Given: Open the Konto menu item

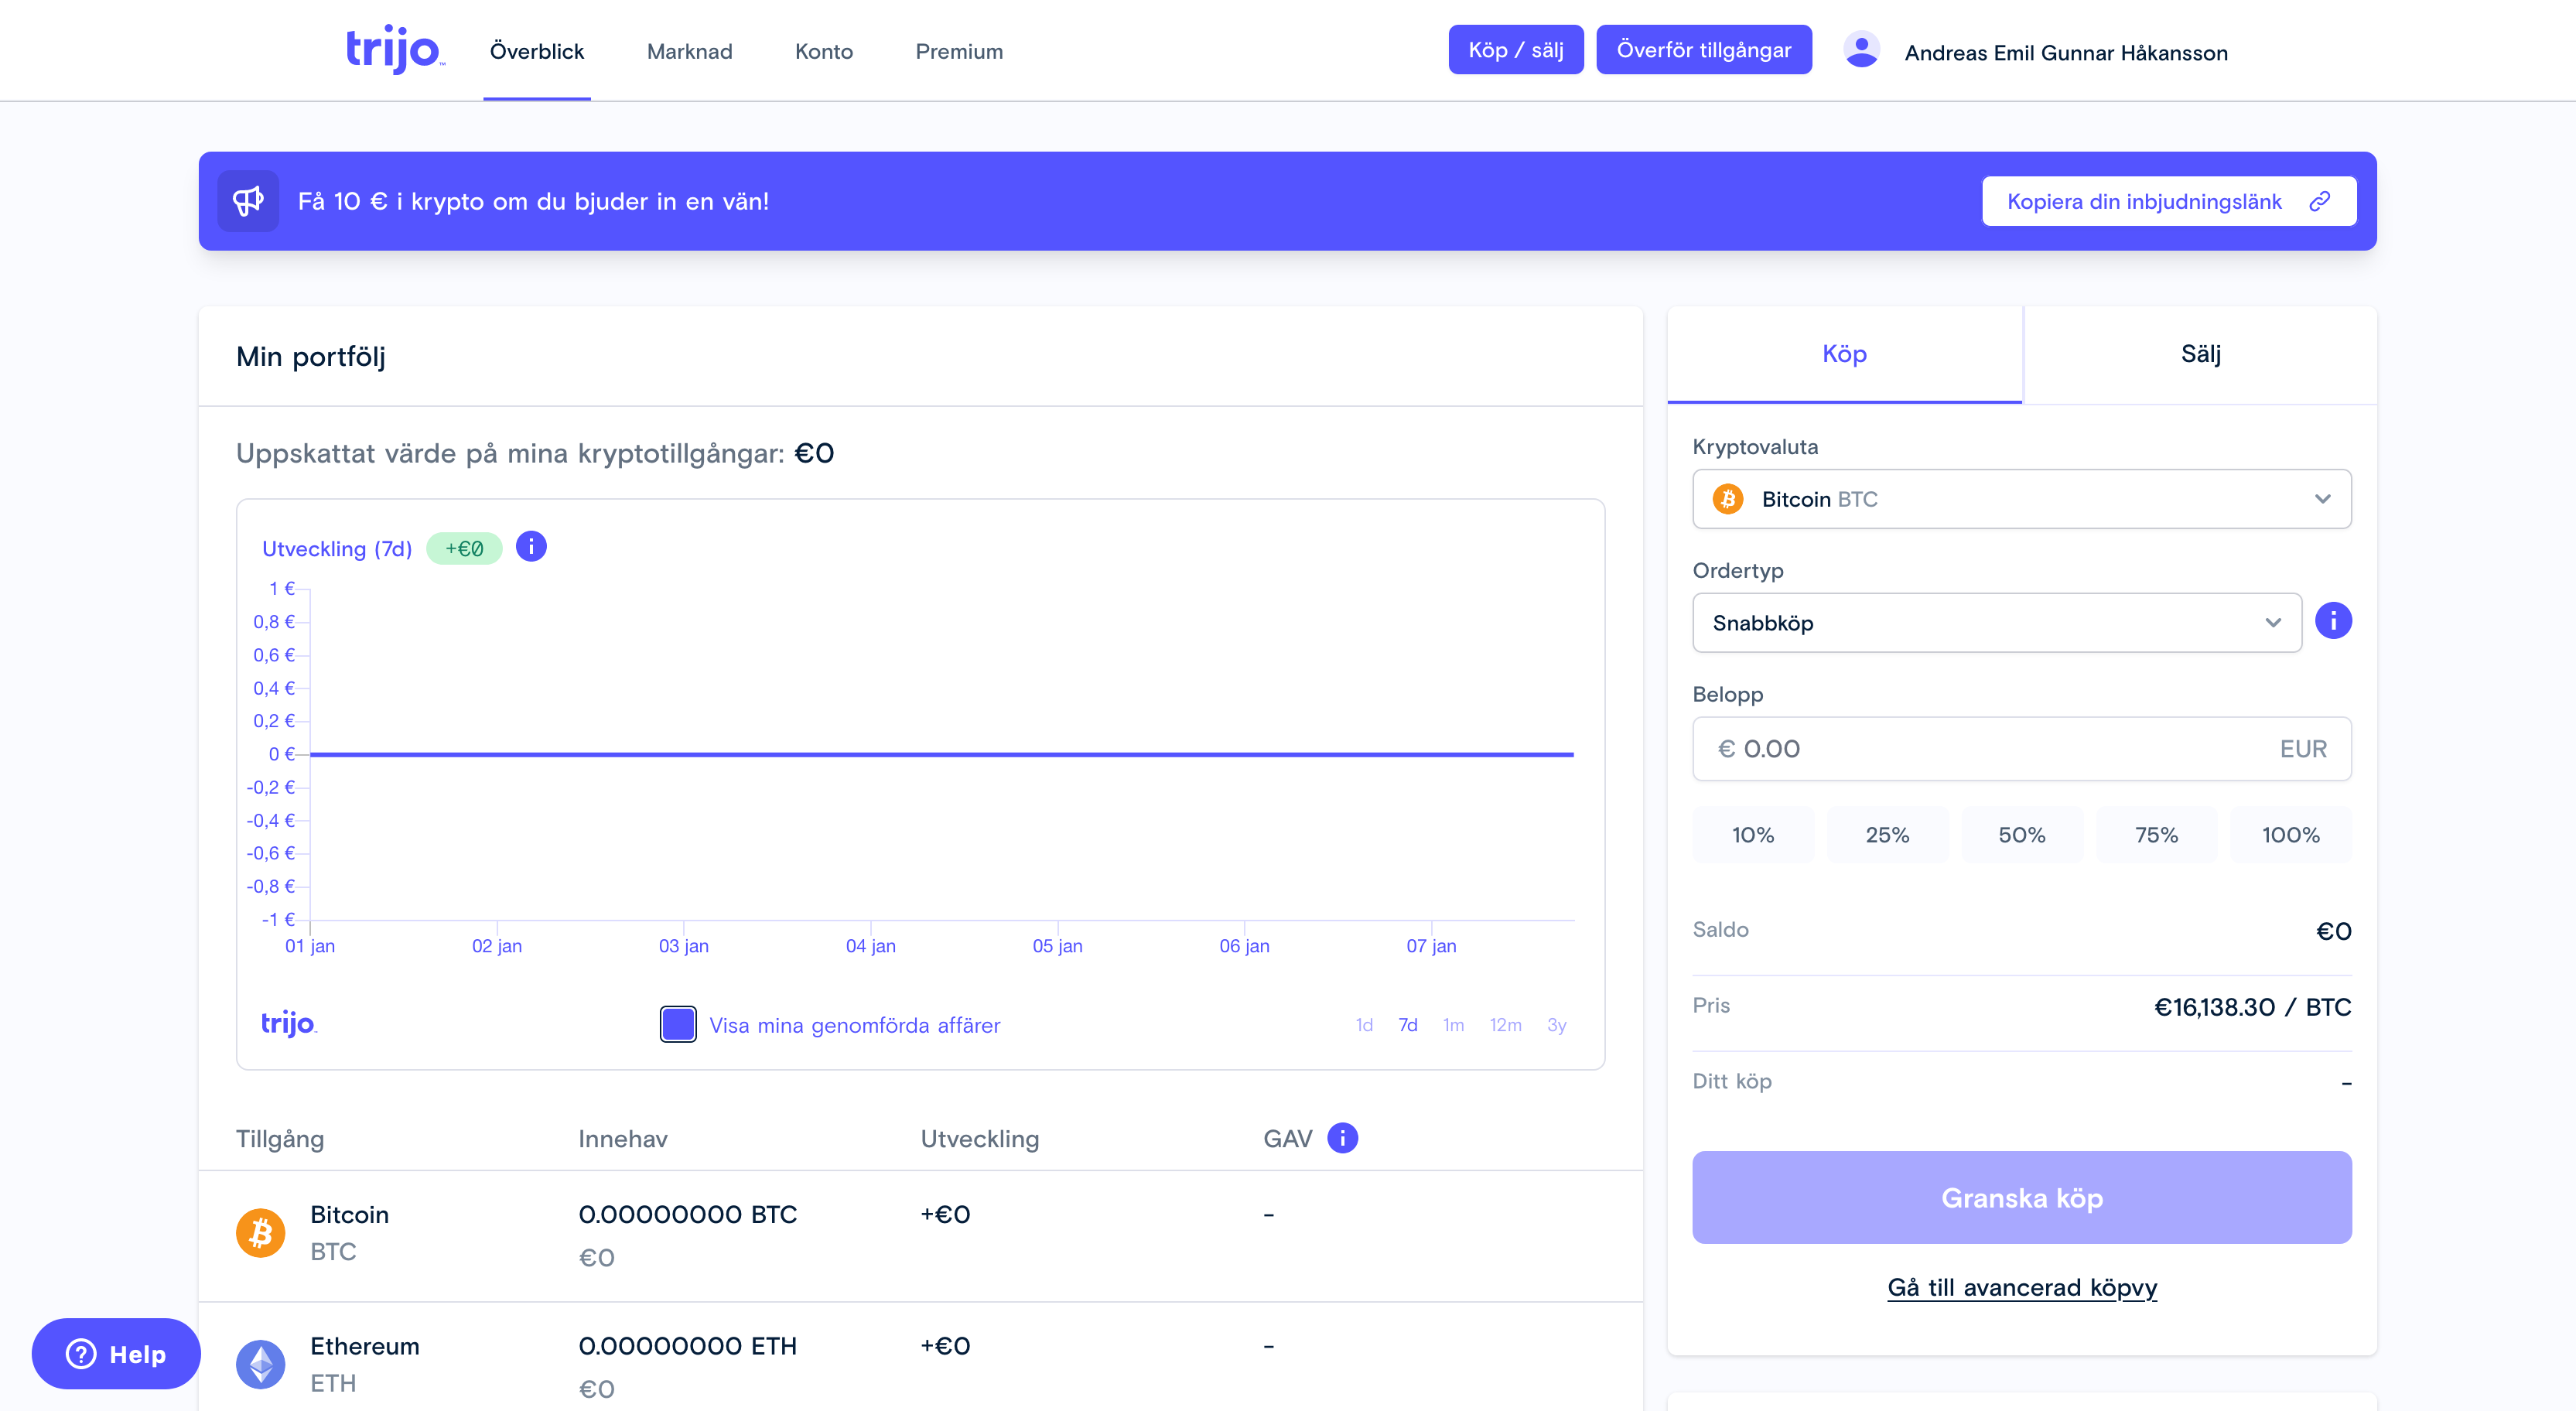Looking at the screenshot, I should [x=823, y=51].
